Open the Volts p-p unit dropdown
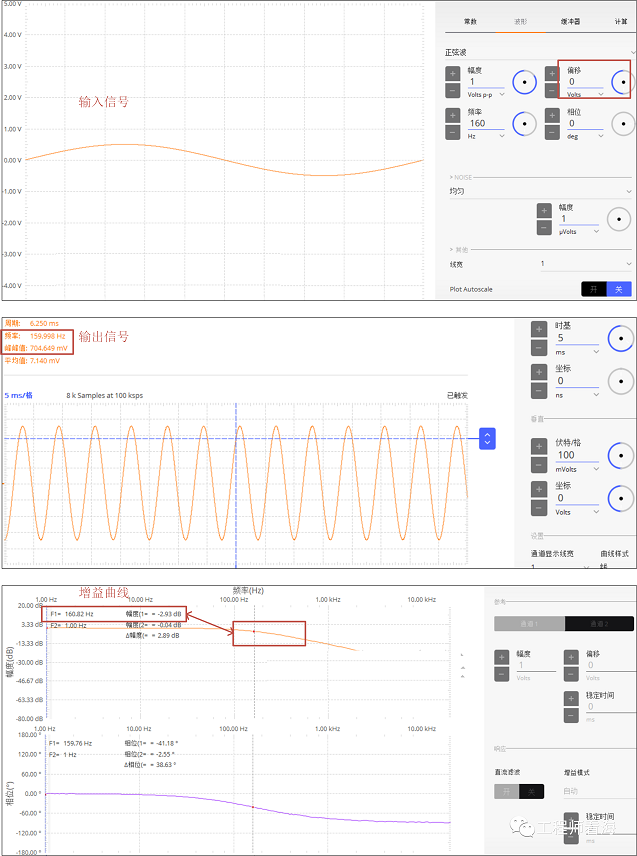The image size is (637, 856). pyautogui.click(x=486, y=94)
